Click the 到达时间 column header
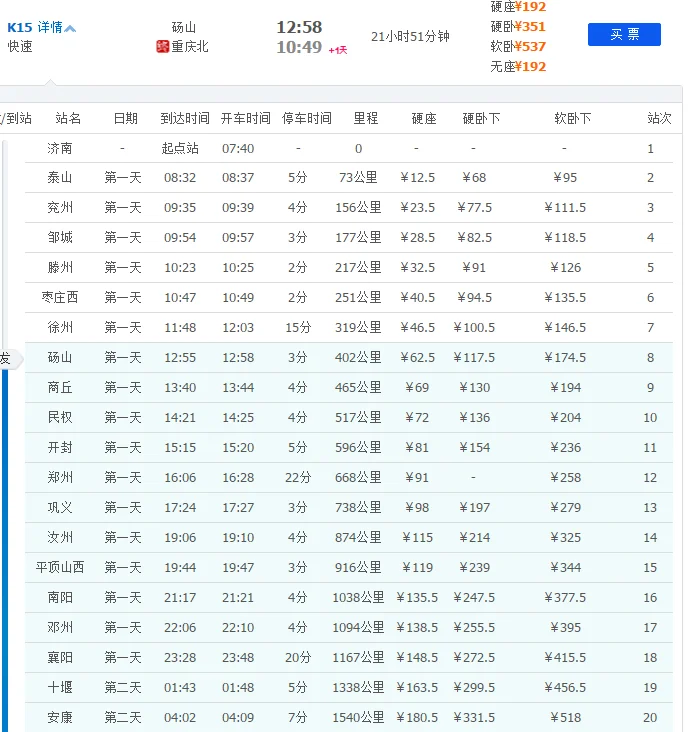The image size is (694, 732). [x=185, y=119]
